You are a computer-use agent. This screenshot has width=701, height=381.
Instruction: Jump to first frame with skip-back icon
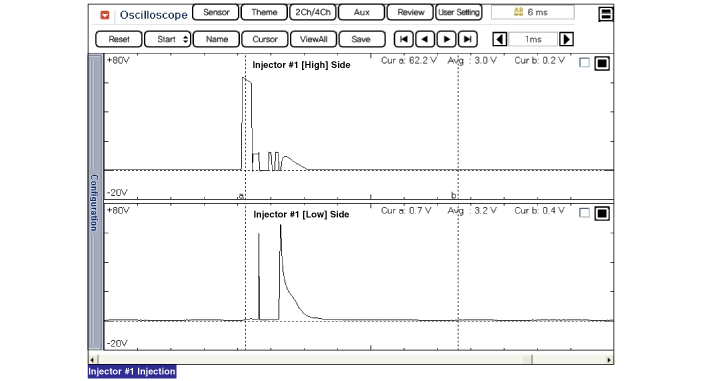pyautogui.click(x=403, y=39)
